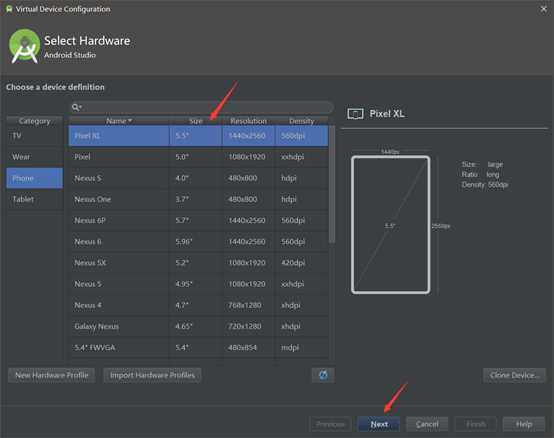Select the Galaxy Nexus device row
The image size is (554, 438).
click(198, 326)
